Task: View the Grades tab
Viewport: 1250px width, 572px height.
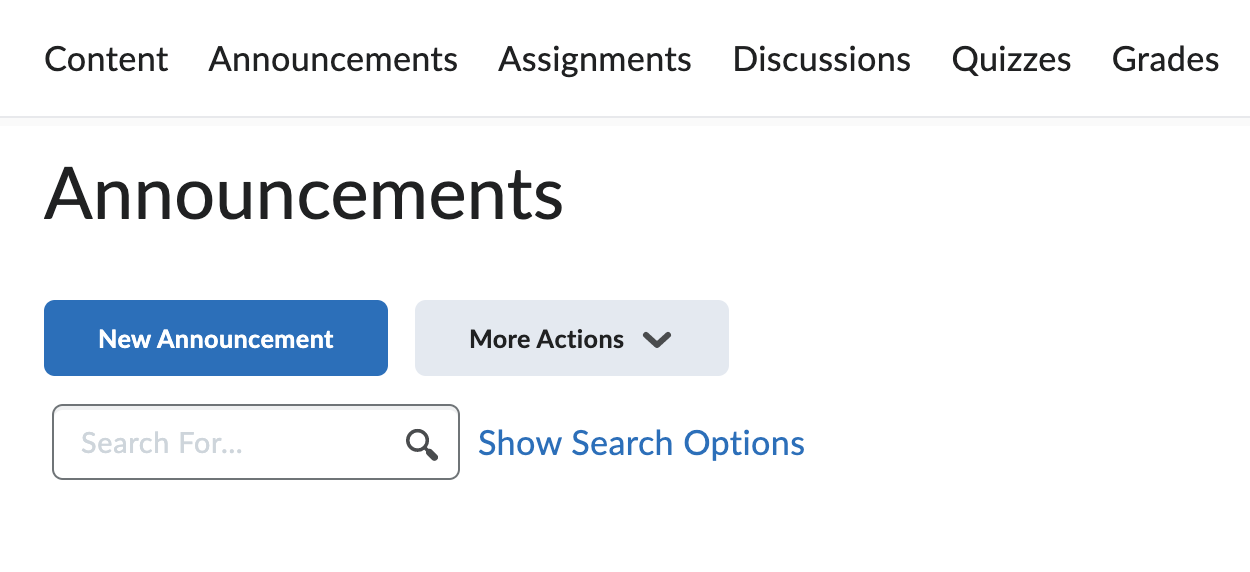Action: coord(1165,60)
